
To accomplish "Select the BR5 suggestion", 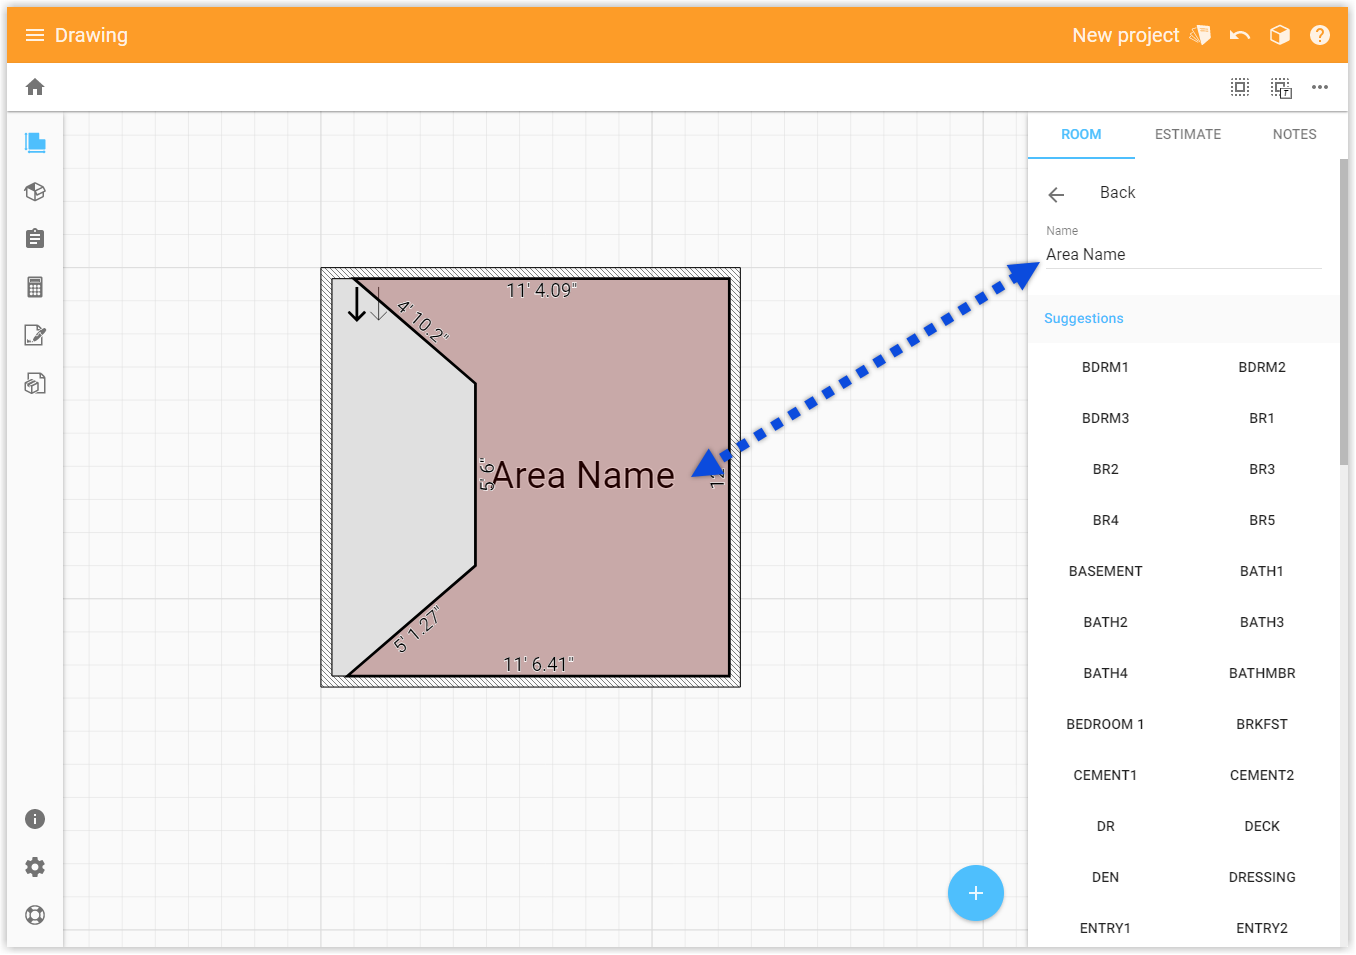I will click(x=1262, y=520).
